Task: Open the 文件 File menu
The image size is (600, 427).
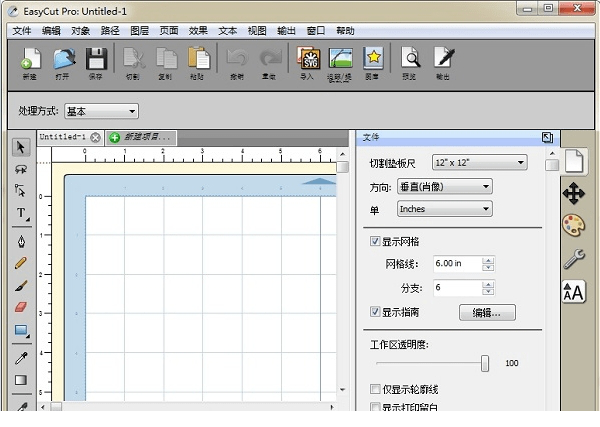Action: click(x=22, y=31)
